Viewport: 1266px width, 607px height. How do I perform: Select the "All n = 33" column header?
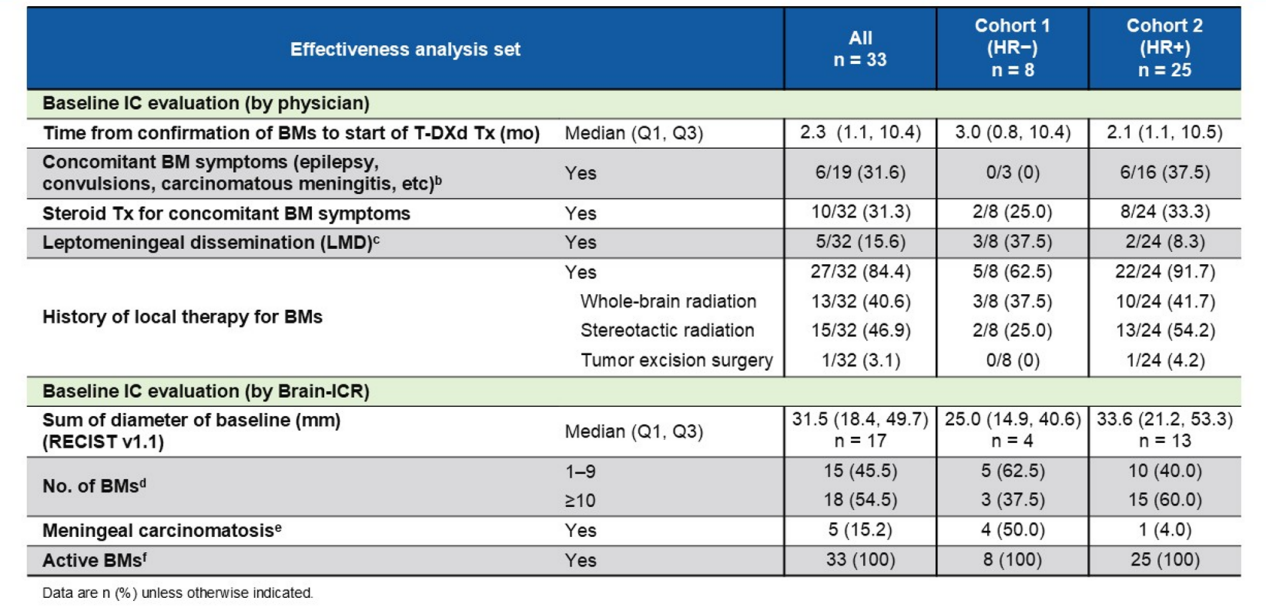click(x=860, y=49)
